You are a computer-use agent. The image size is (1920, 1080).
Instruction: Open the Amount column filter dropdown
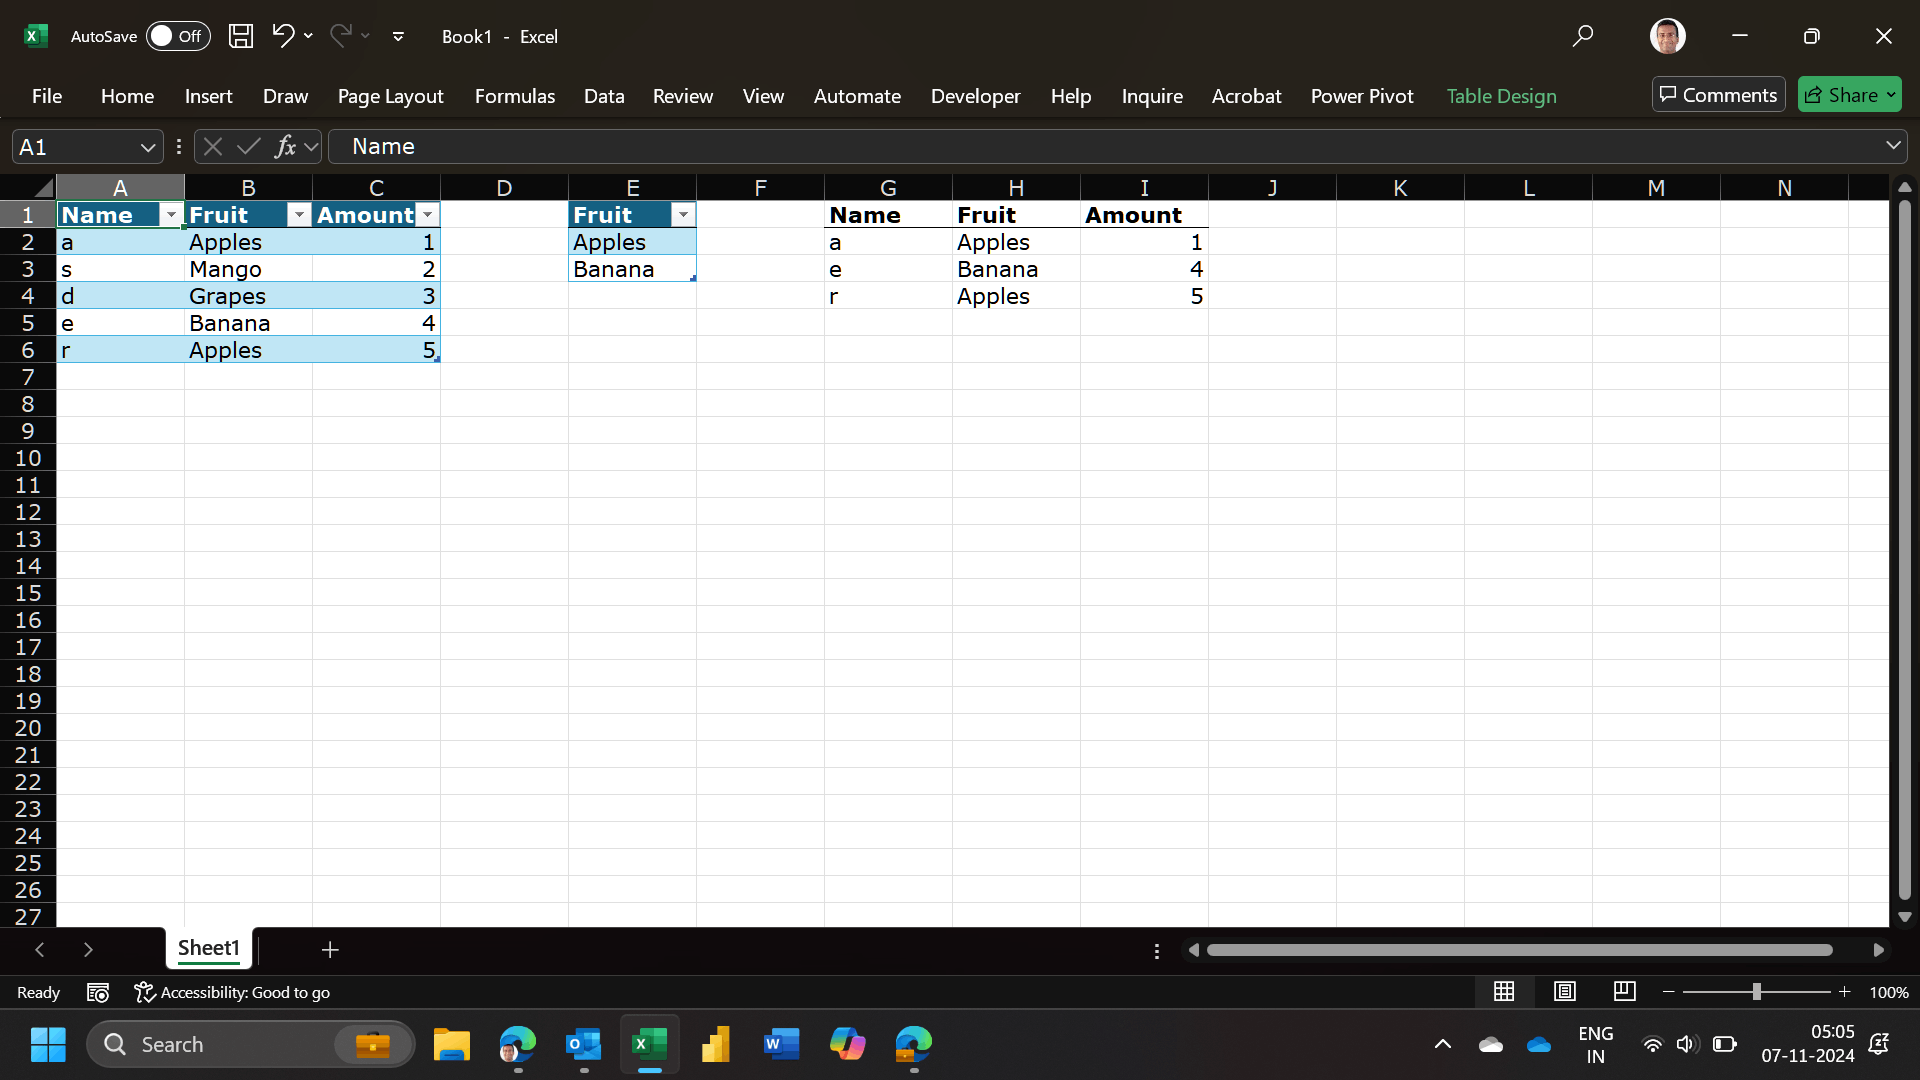[427, 215]
